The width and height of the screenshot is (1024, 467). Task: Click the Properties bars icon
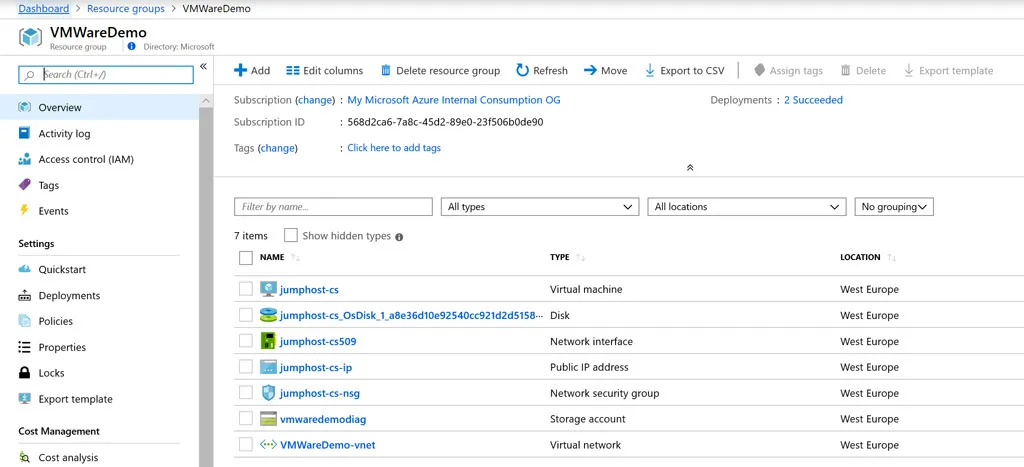(x=25, y=347)
